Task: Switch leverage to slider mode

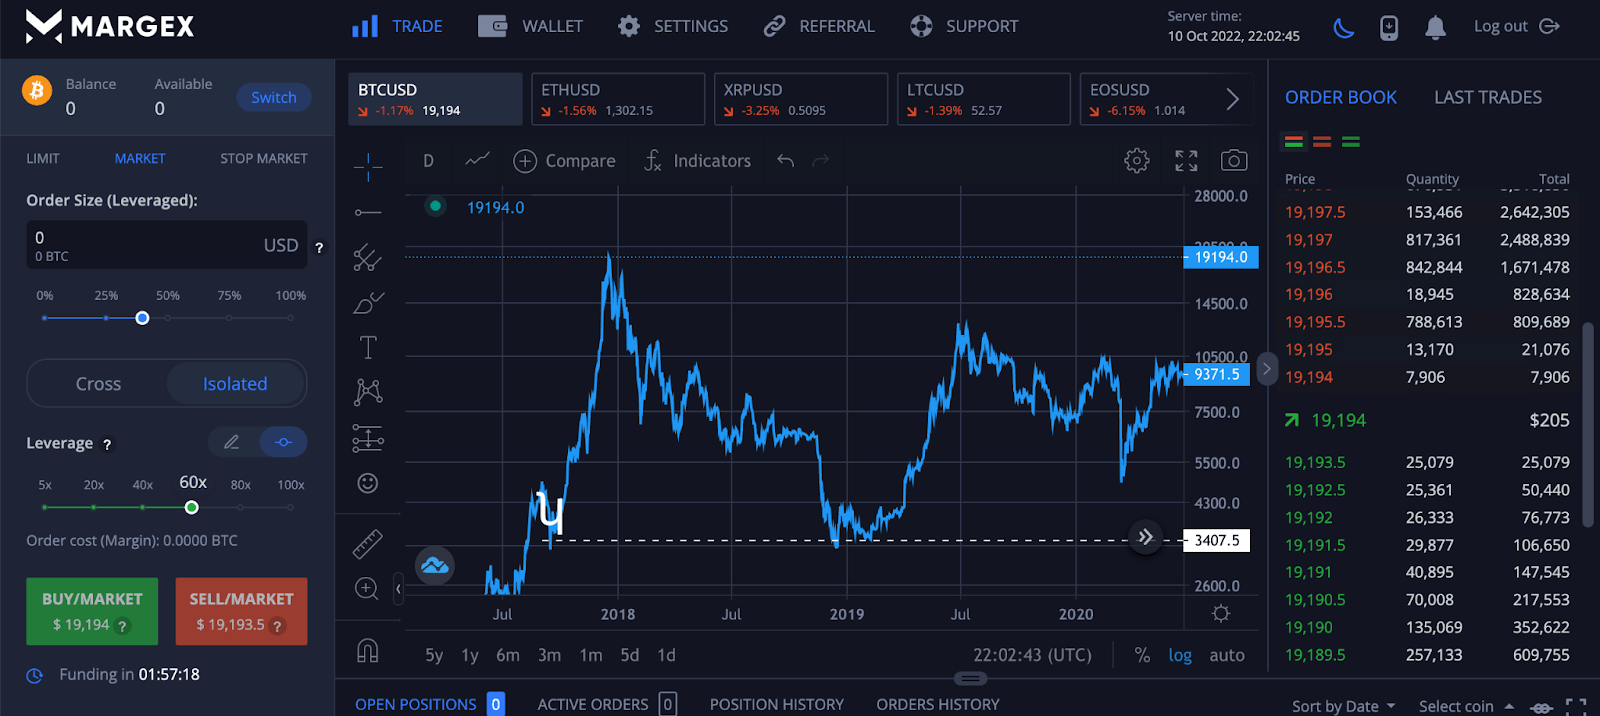Action: coord(283,442)
